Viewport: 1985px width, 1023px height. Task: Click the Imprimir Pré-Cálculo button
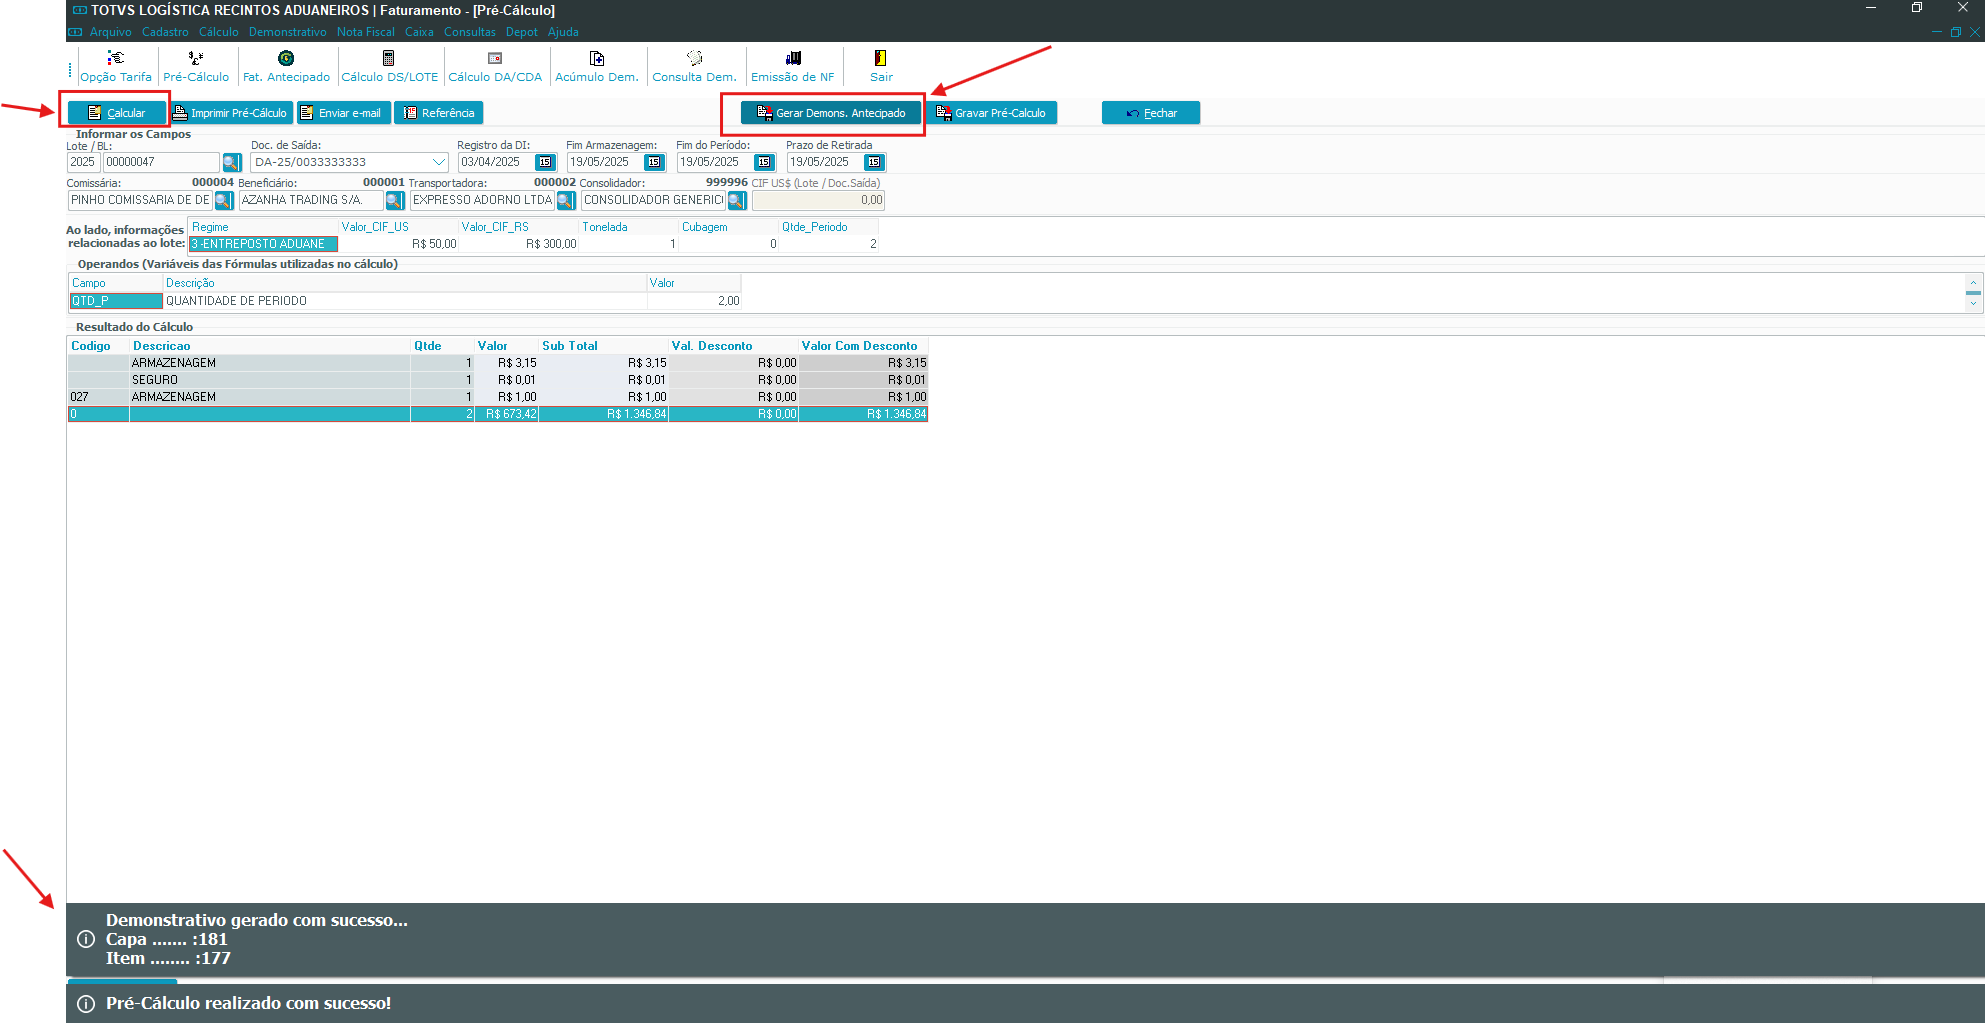(x=231, y=113)
